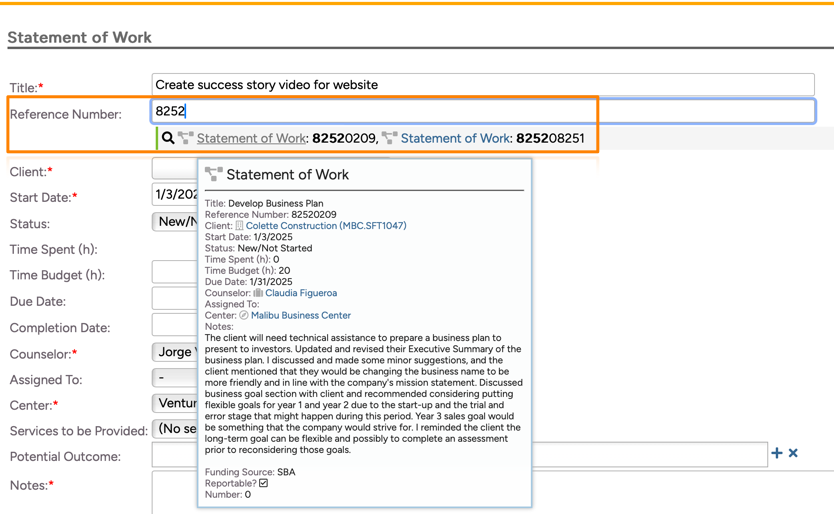Click the center icon beside Malibu Business Center
Viewport: 834px width, 514px height.
pyautogui.click(x=244, y=315)
